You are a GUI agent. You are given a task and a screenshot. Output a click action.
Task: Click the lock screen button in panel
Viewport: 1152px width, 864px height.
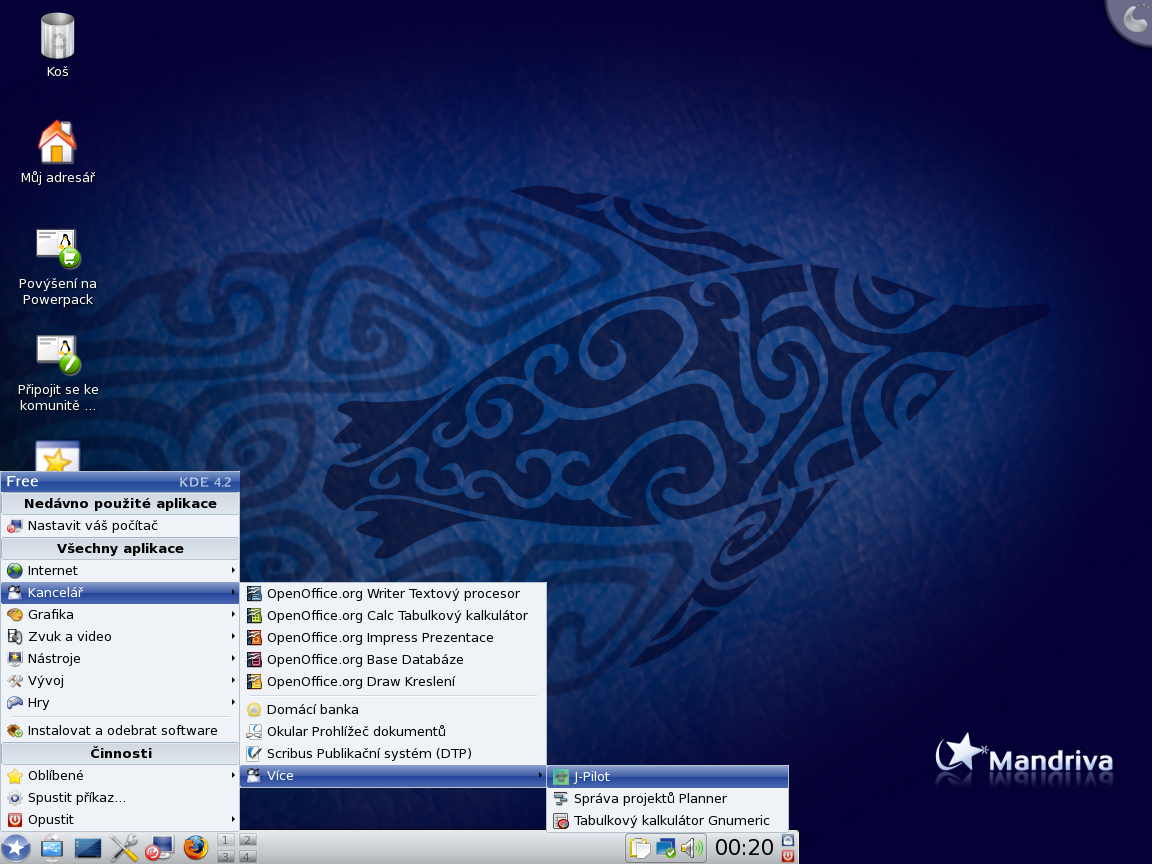(788, 840)
